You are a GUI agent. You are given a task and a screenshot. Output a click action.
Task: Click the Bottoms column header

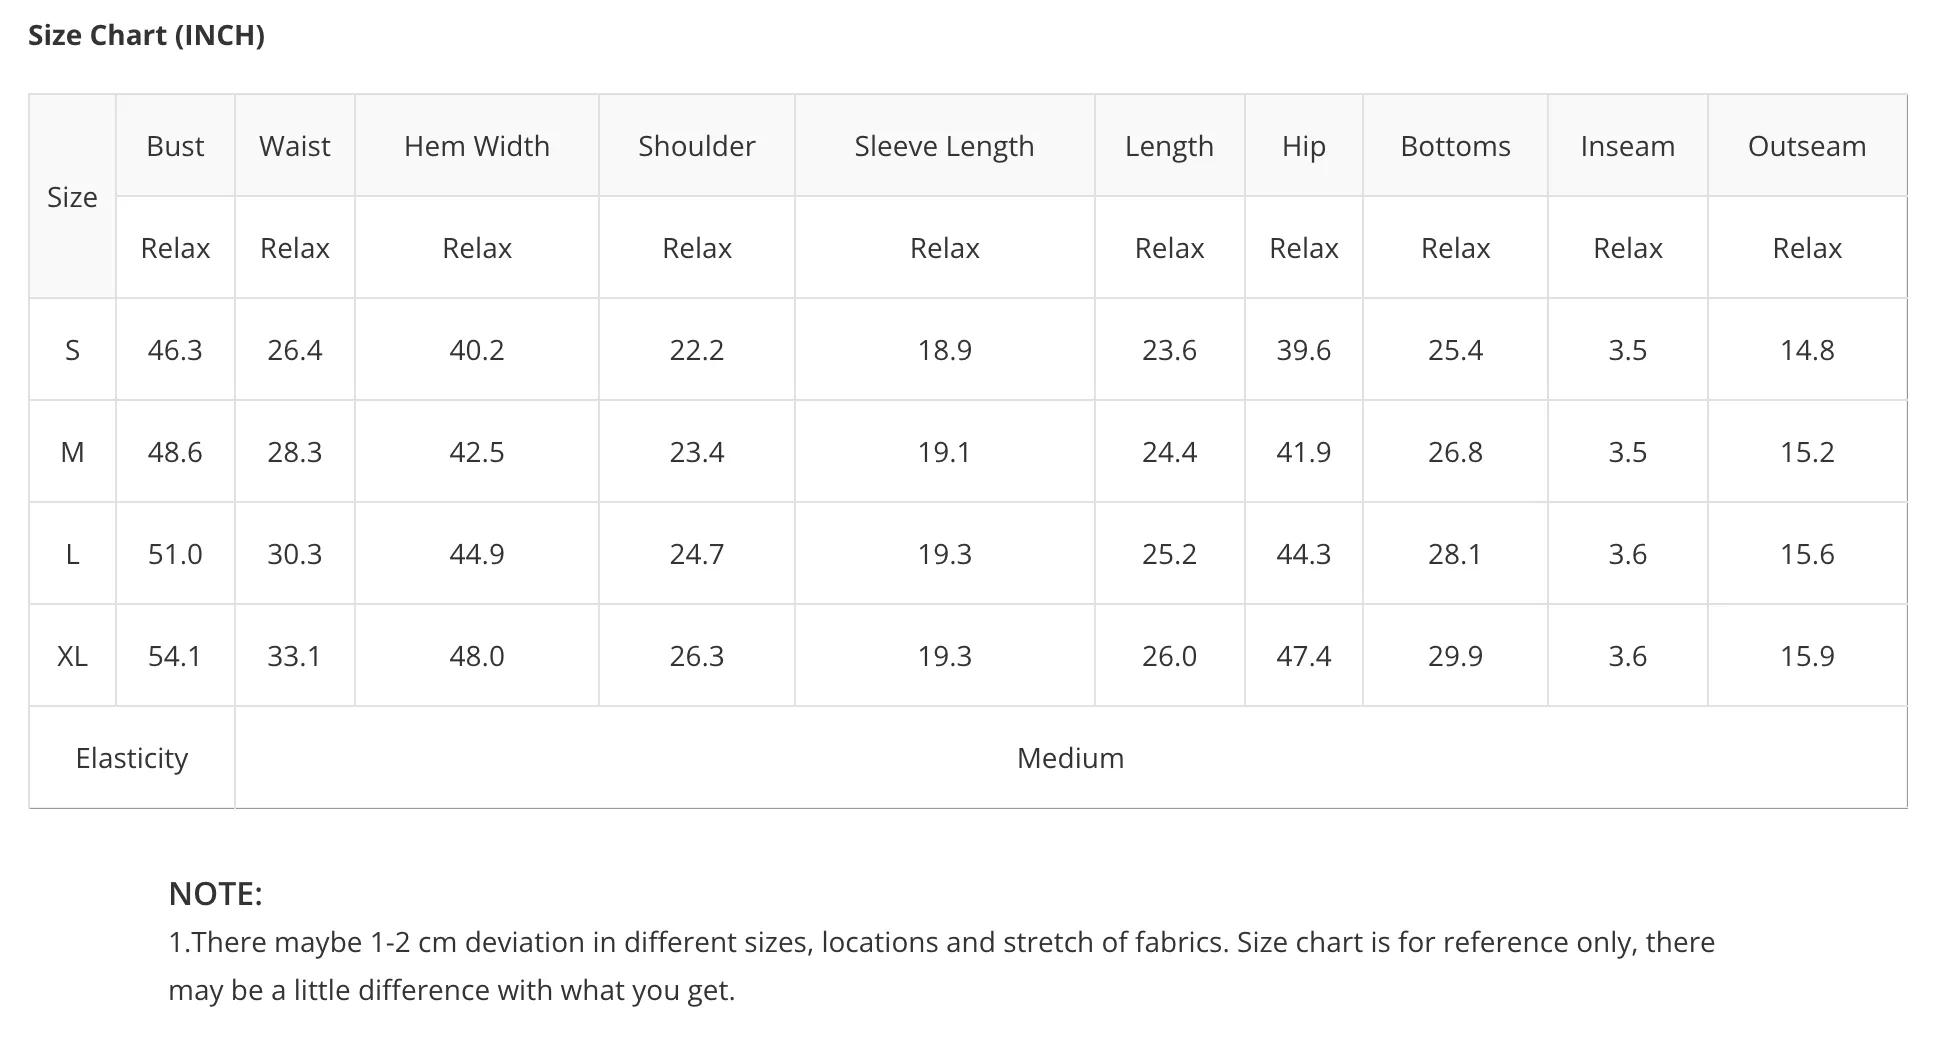(x=1455, y=146)
